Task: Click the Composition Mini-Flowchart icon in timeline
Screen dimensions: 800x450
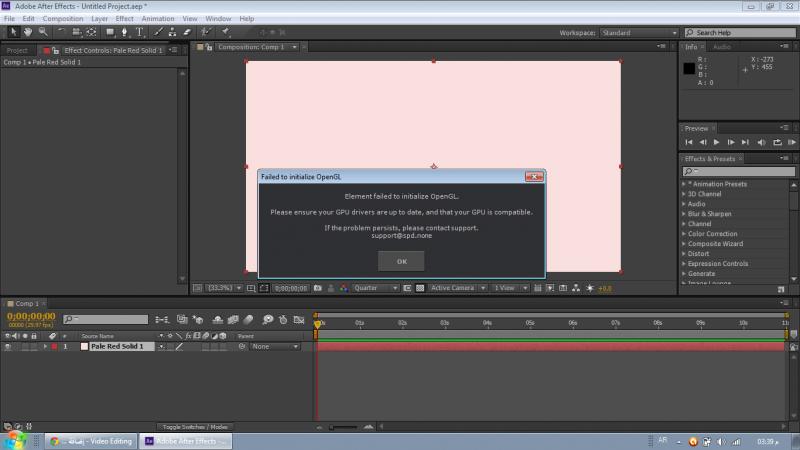Action: (162, 320)
